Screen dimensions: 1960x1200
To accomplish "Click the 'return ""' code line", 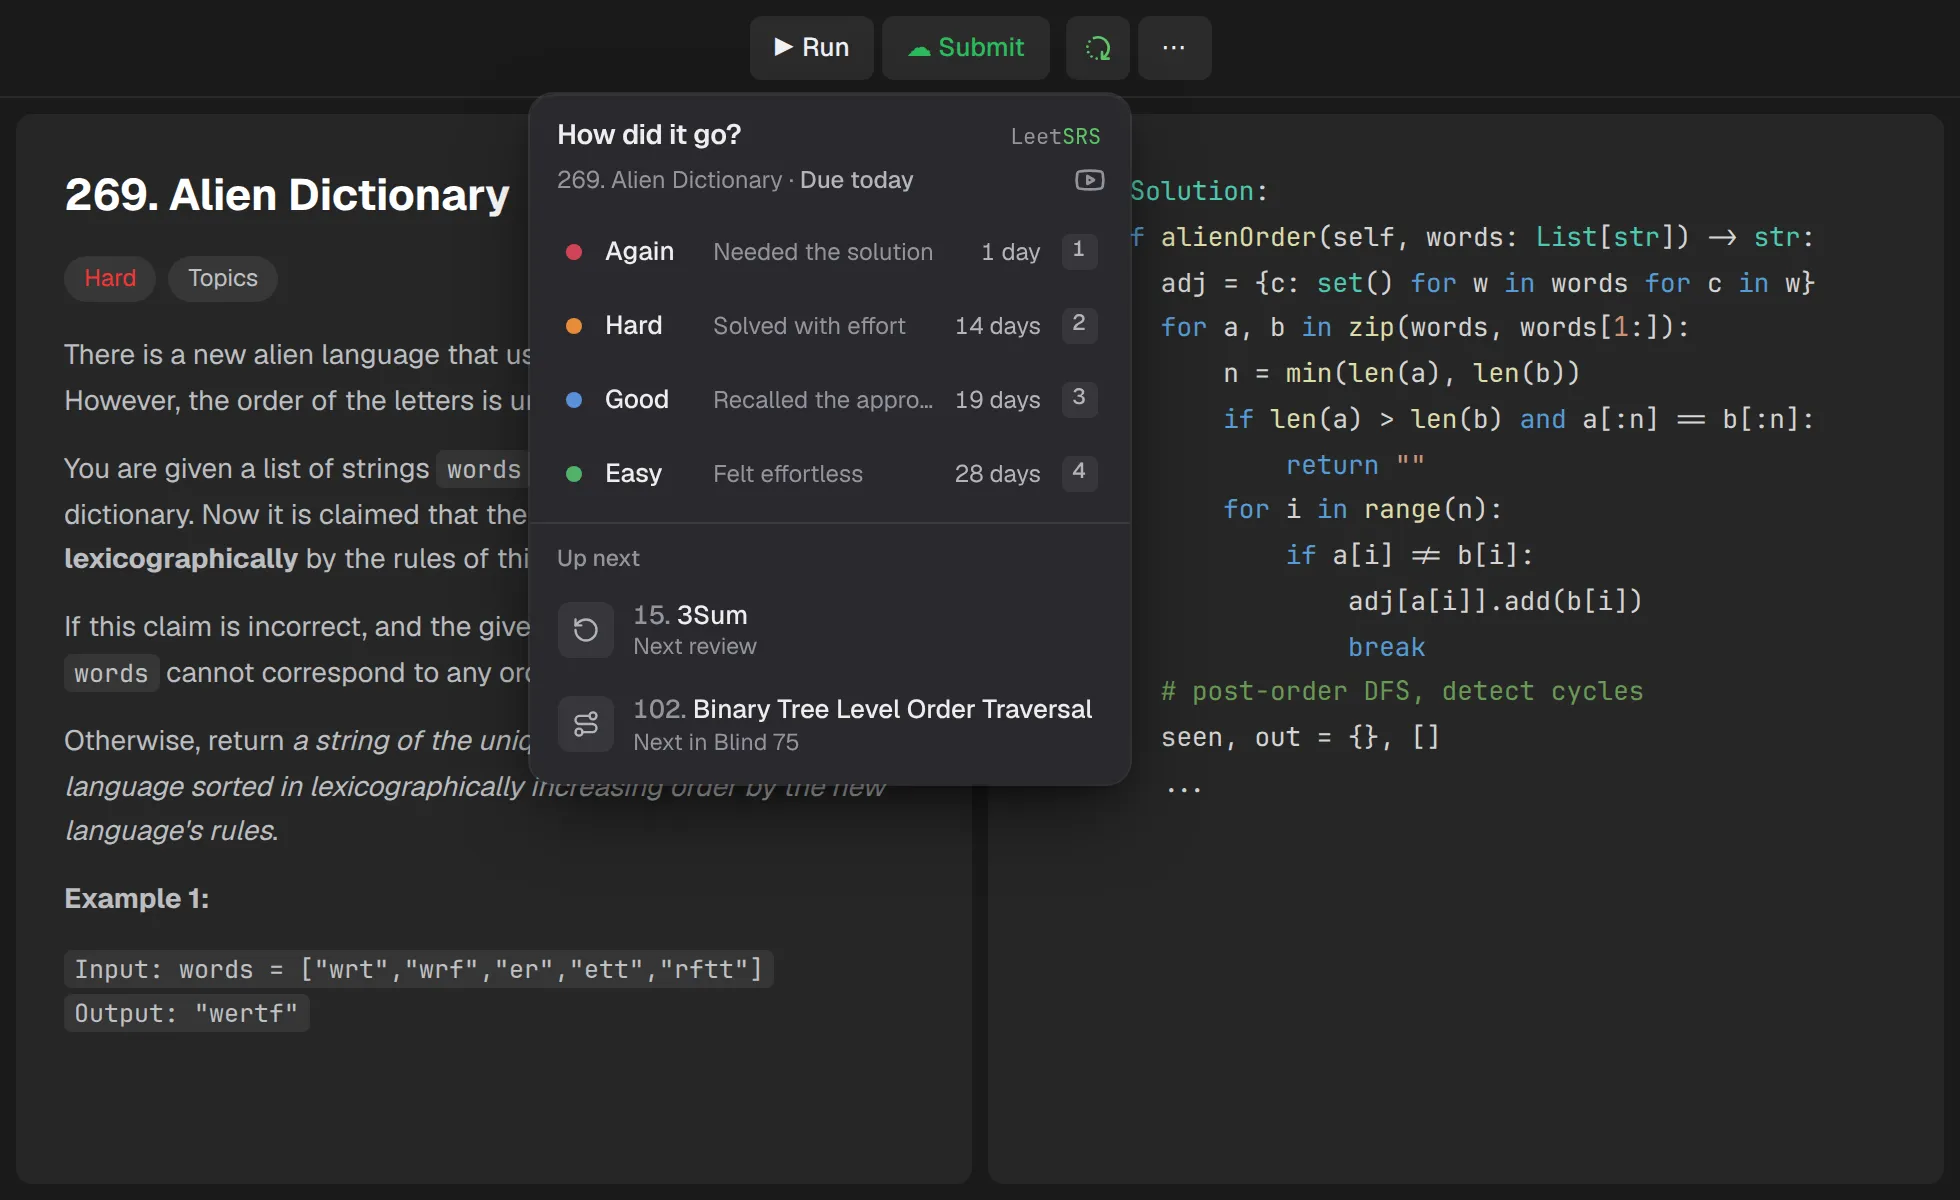I will pos(1355,465).
